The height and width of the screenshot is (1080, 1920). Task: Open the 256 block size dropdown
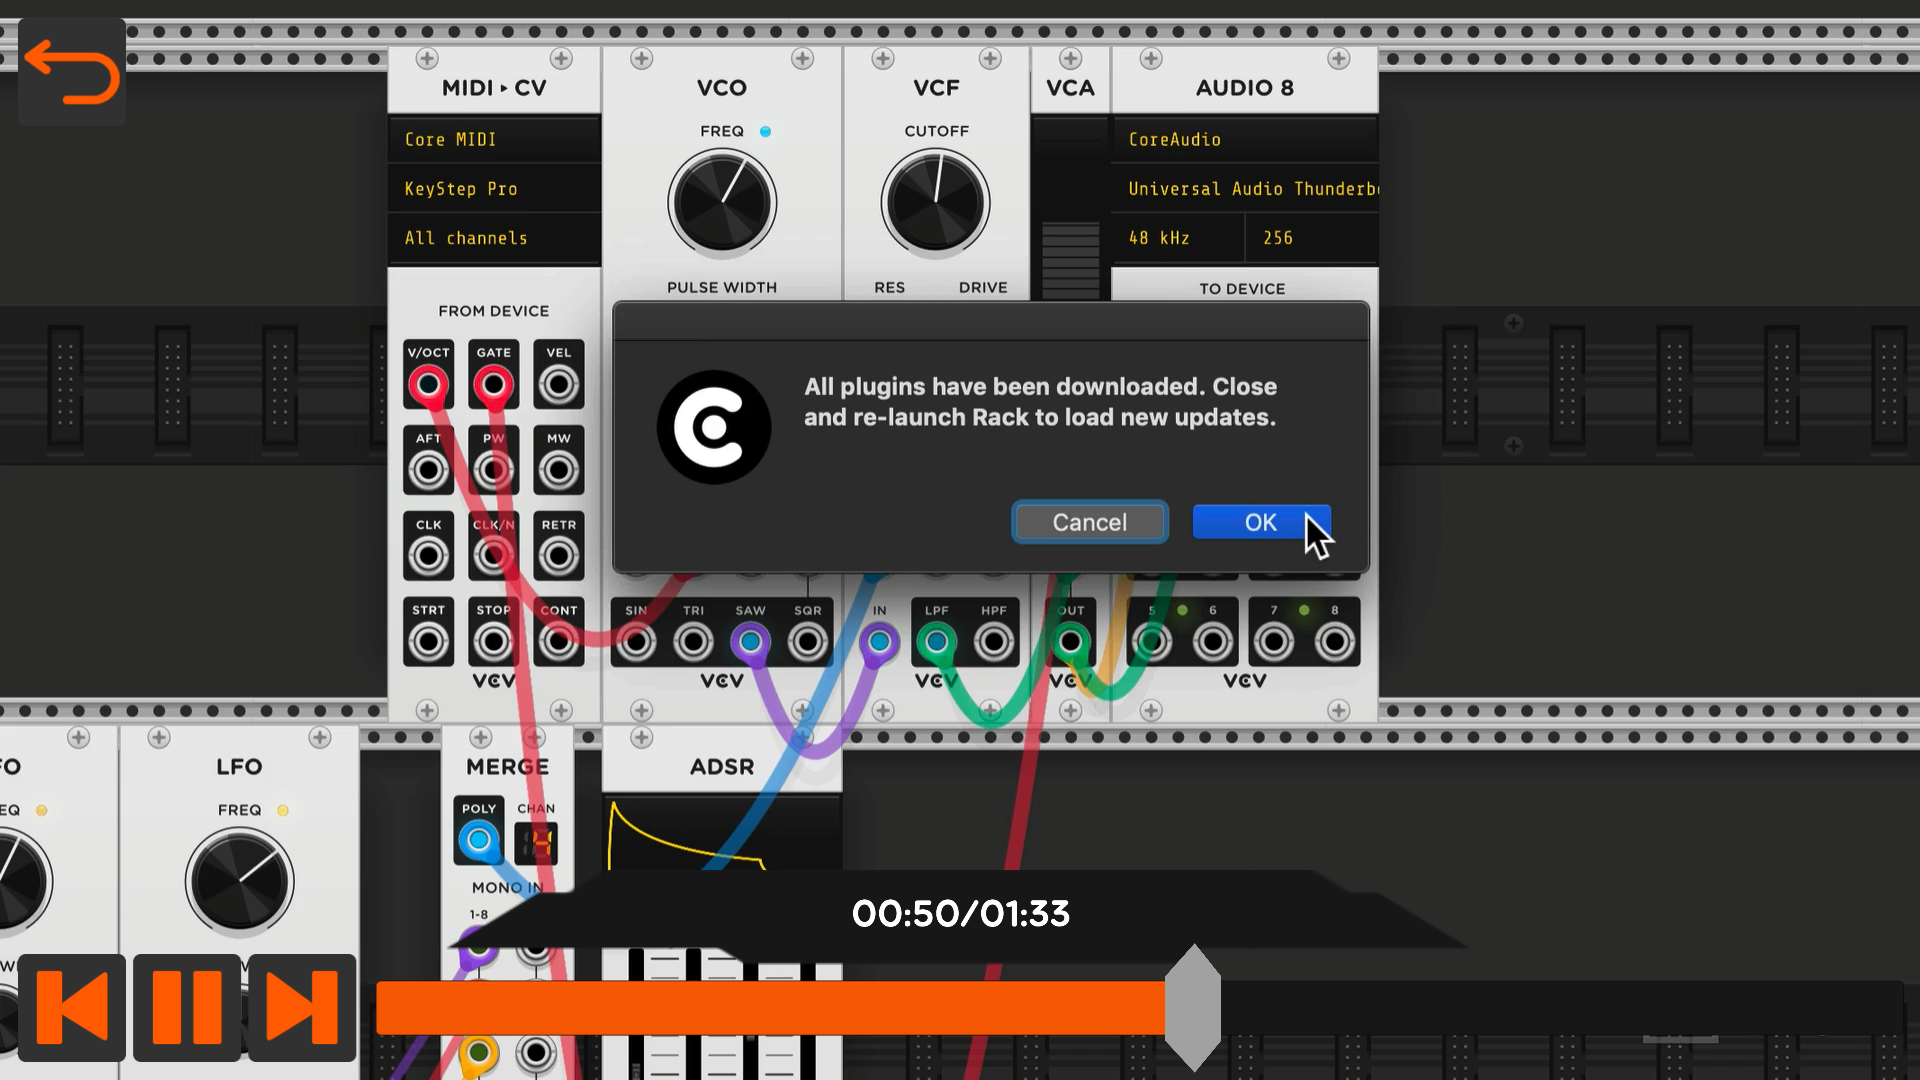[x=1312, y=238]
